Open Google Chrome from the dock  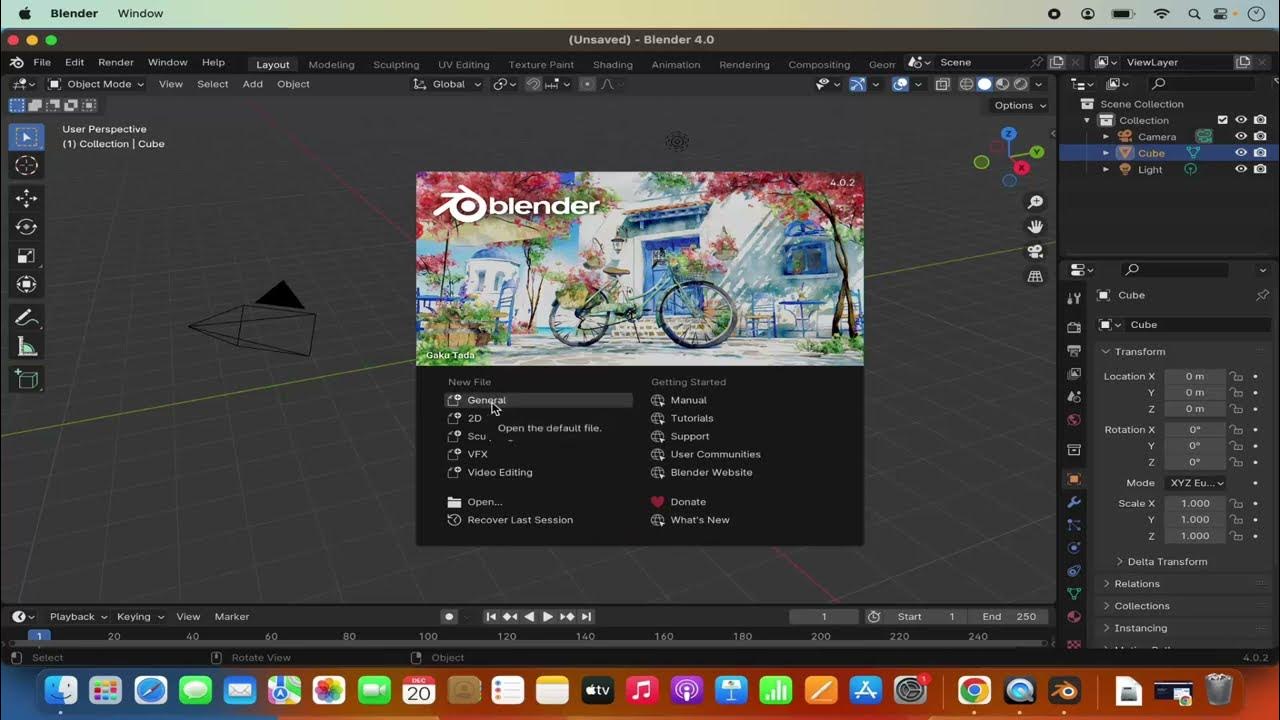(974, 690)
